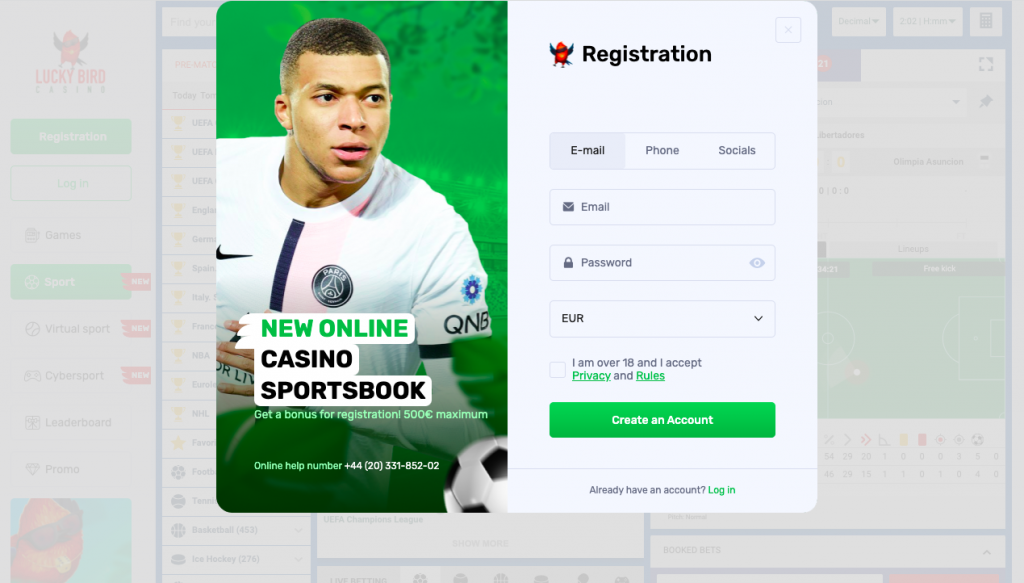This screenshot has width=1024, height=583.
Task: Click into the Email input field
Action: pos(662,207)
